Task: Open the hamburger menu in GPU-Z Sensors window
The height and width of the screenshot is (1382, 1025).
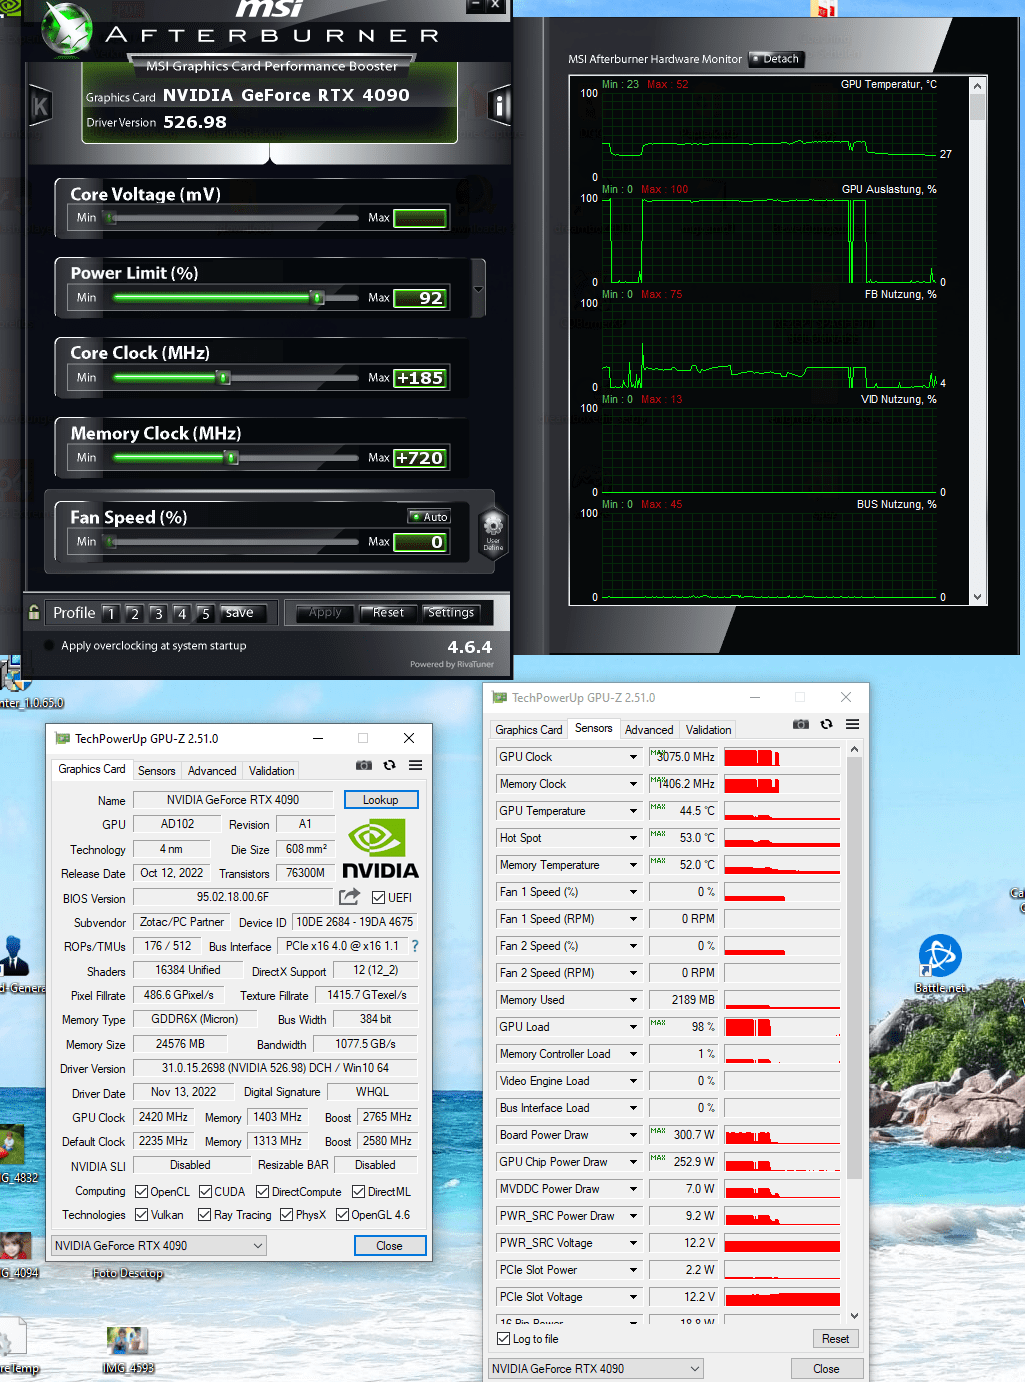Action: pyautogui.click(x=852, y=724)
